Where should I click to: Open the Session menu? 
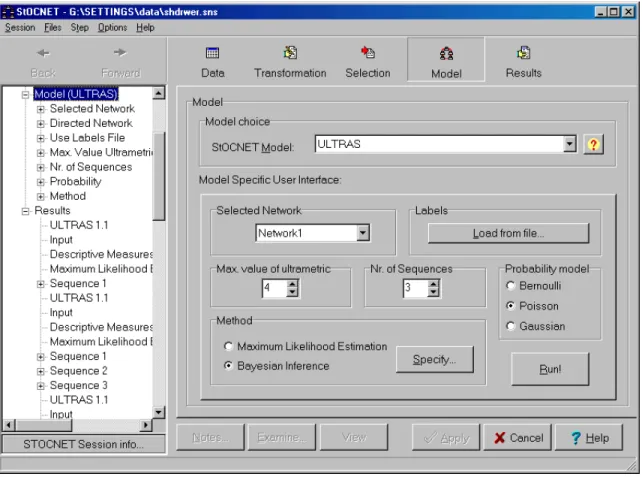click(20, 27)
